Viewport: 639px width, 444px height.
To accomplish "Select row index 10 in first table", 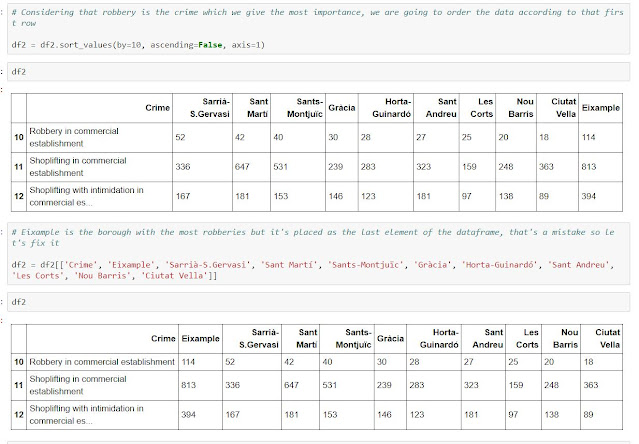I will click(x=19, y=137).
